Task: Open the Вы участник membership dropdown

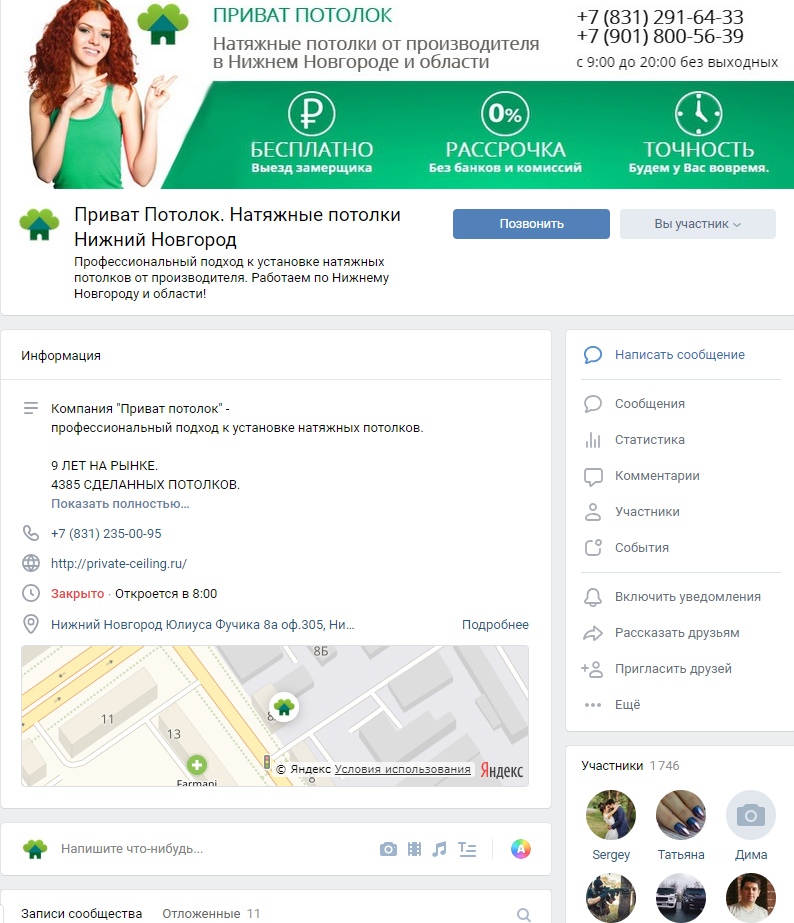Action: [x=697, y=224]
